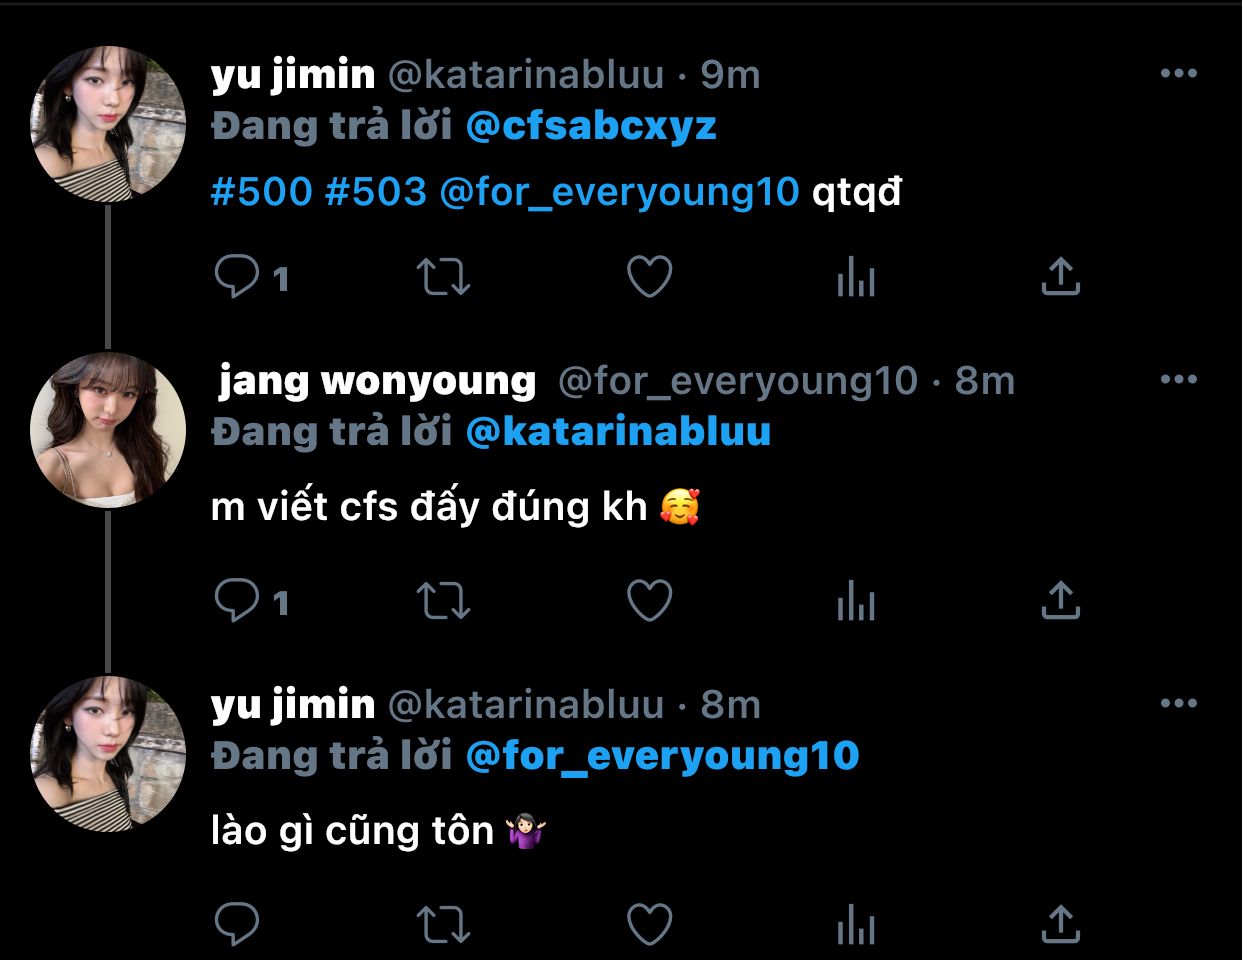Open the #503 hashtag
1242x960 pixels.
pos(376,190)
